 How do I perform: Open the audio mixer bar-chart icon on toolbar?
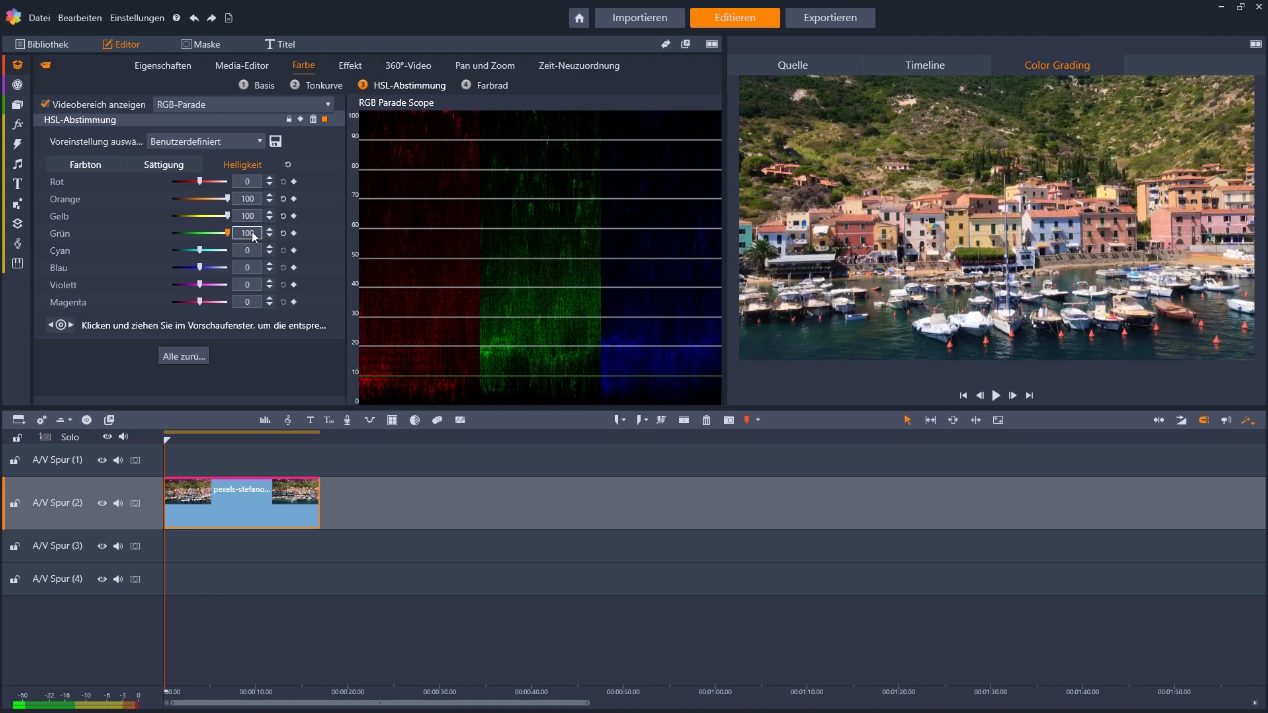coord(266,420)
